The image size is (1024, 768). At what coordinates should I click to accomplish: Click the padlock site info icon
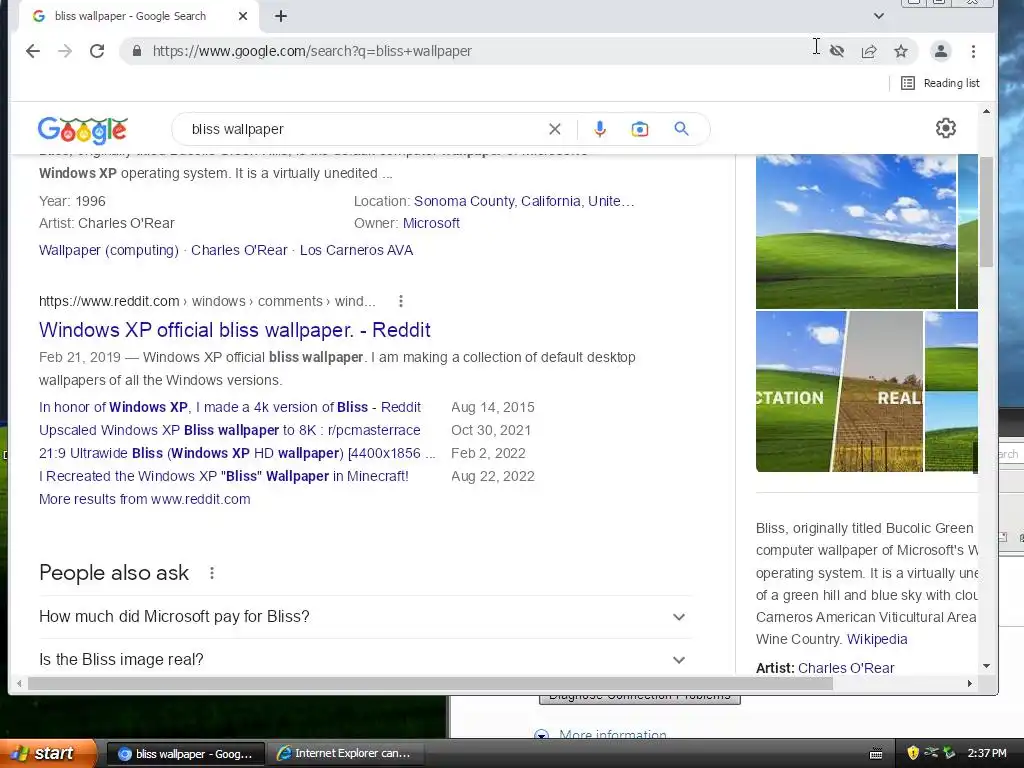(x=136, y=51)
